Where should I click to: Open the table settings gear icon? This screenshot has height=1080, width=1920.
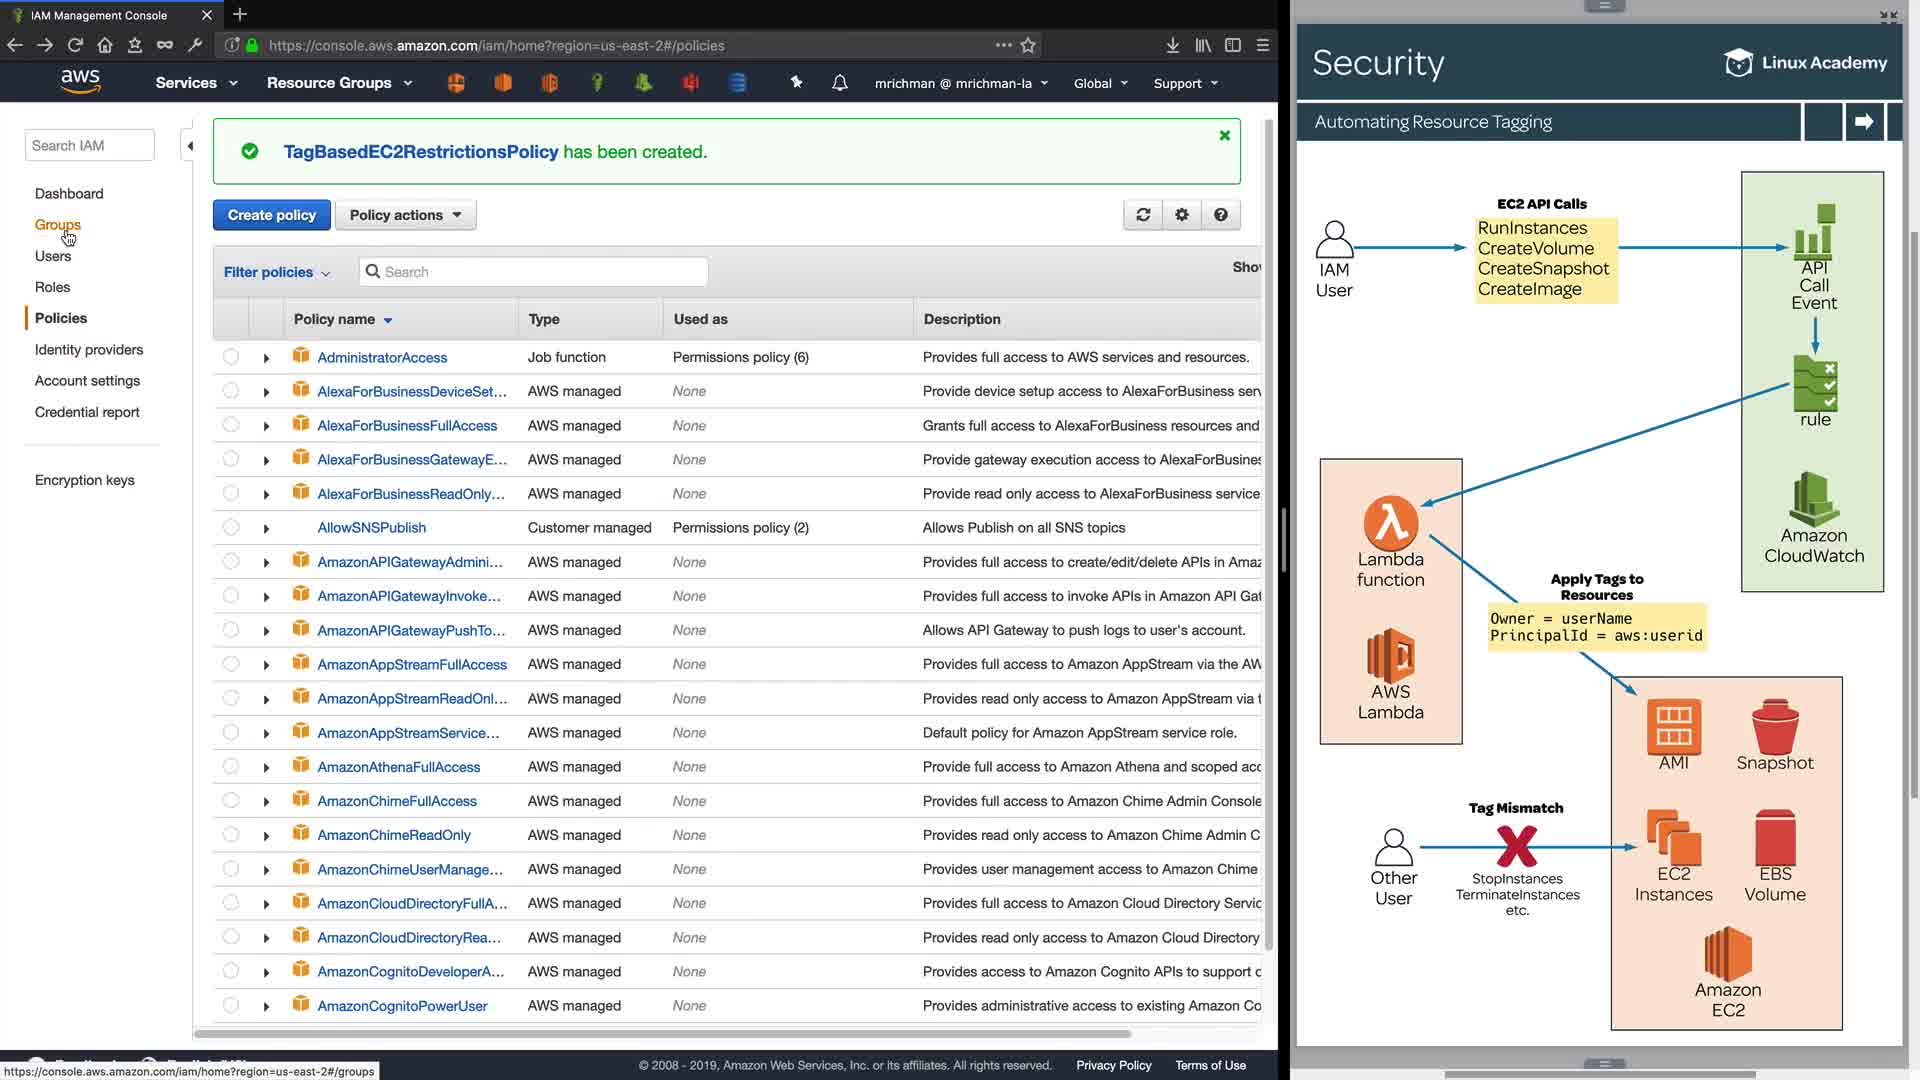[x=1182, y=215]
